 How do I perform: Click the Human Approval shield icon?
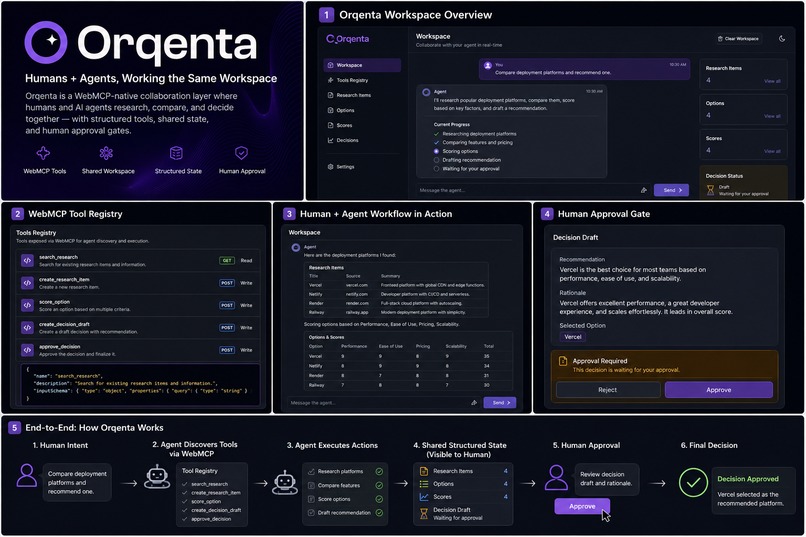click(242, 153)
